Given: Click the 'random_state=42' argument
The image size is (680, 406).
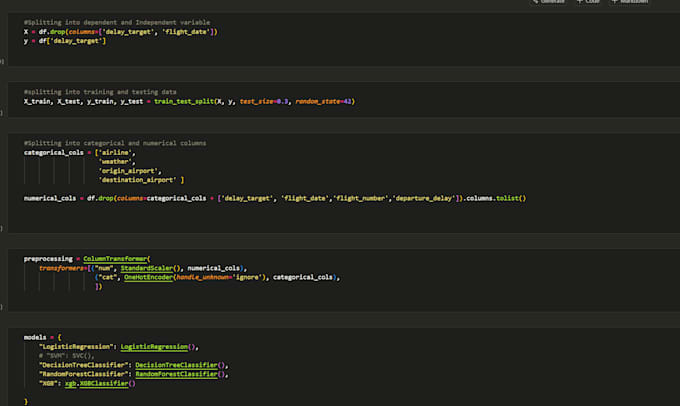Looking at the screenshot, I should pos(324,102).
